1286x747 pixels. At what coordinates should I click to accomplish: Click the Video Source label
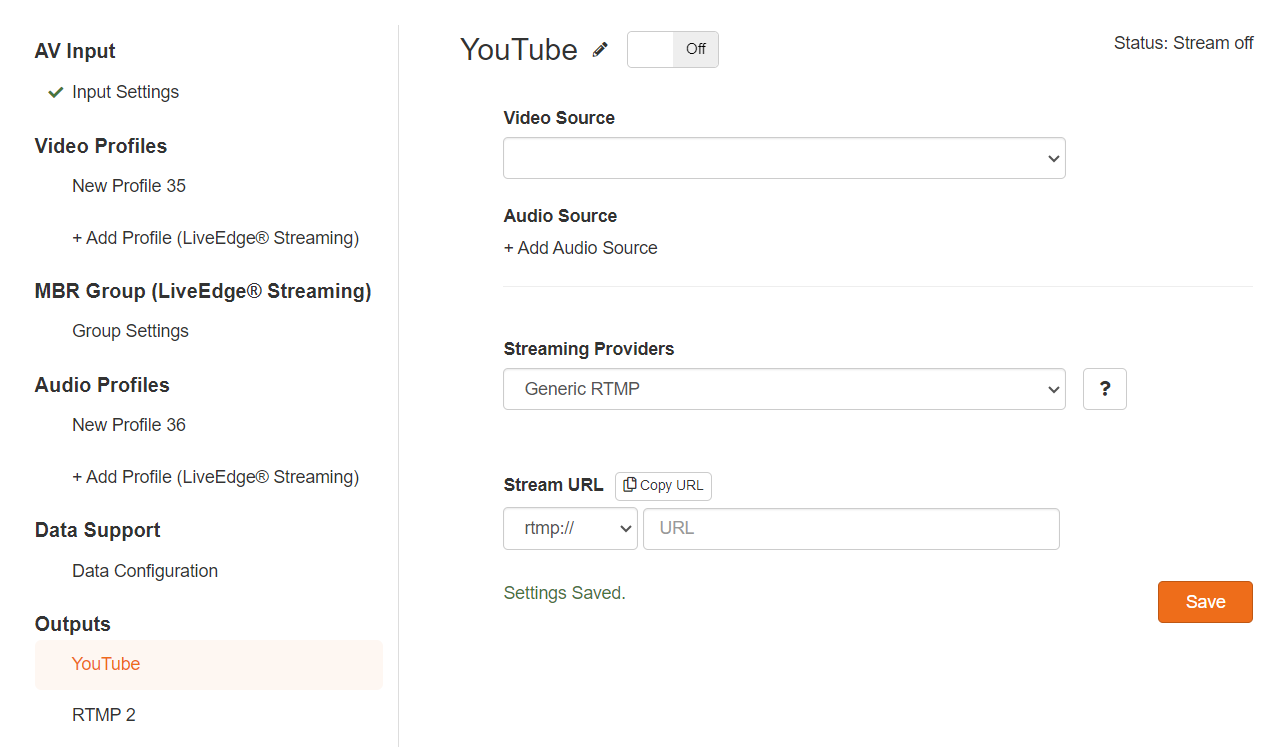click(559, 118)
